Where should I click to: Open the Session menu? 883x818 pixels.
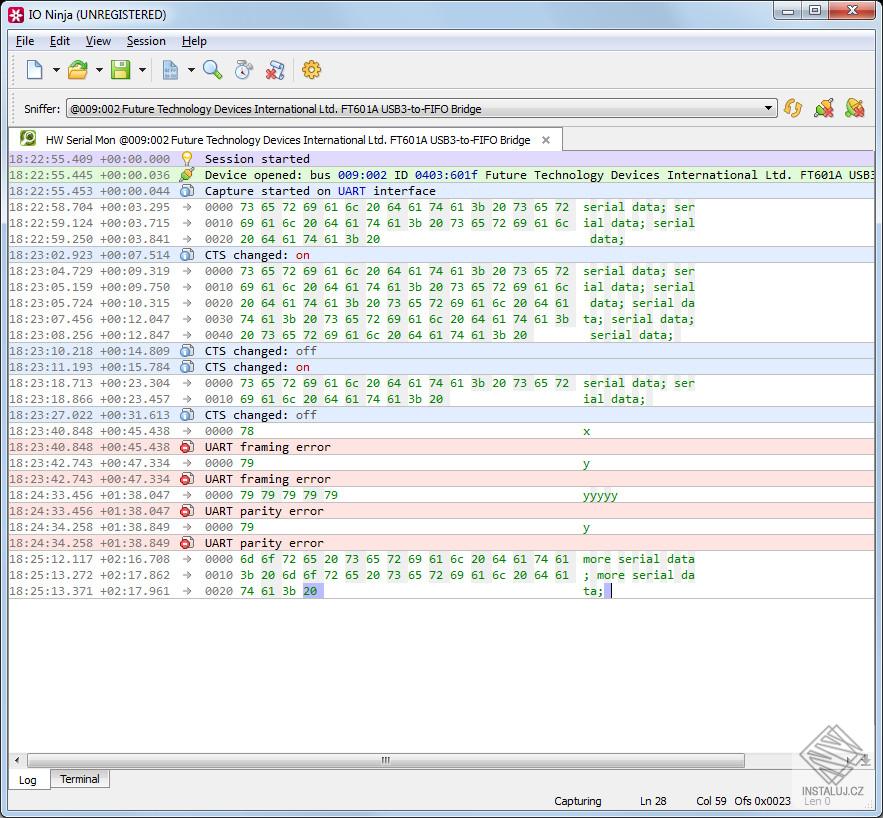[x=146, y=41]
